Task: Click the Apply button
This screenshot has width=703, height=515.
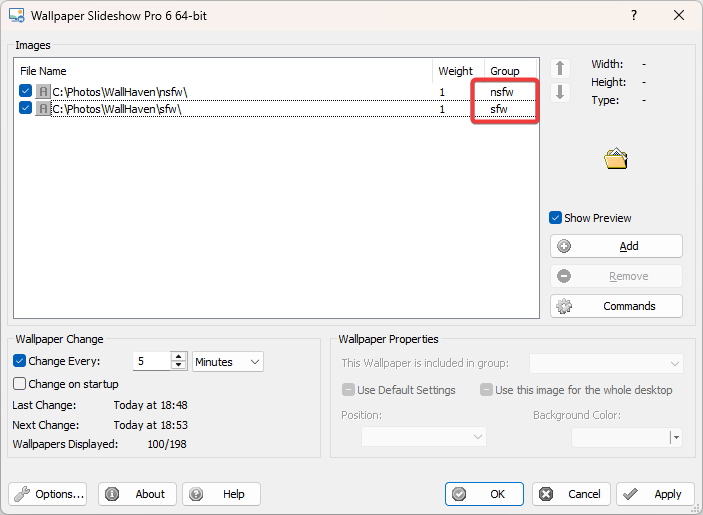Action: coord(655,494)
